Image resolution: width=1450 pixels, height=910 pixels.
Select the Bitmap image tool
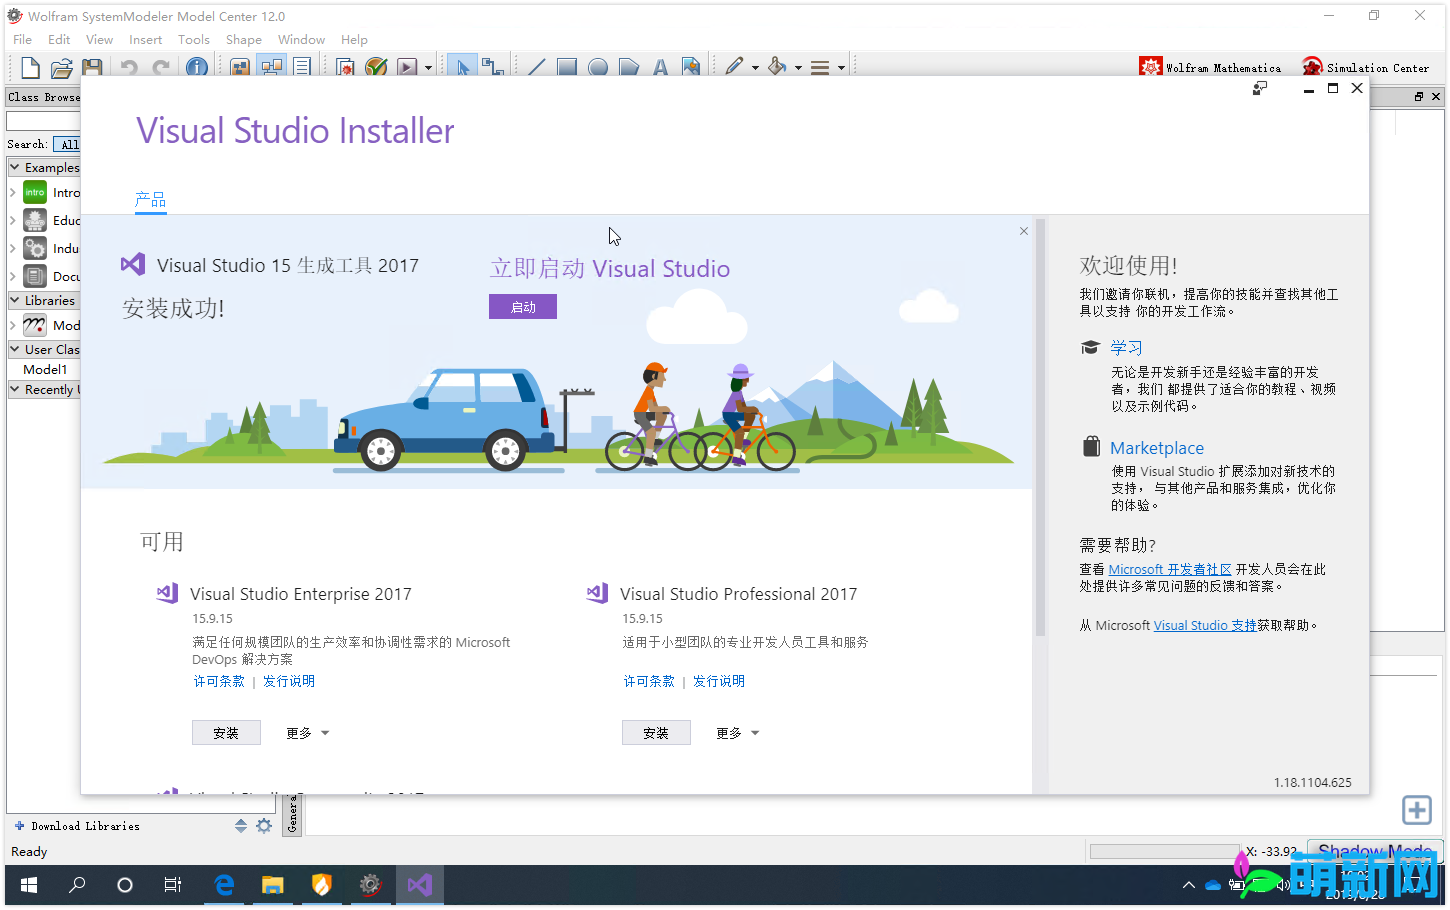pyautogui.click(x=691, y=67)
